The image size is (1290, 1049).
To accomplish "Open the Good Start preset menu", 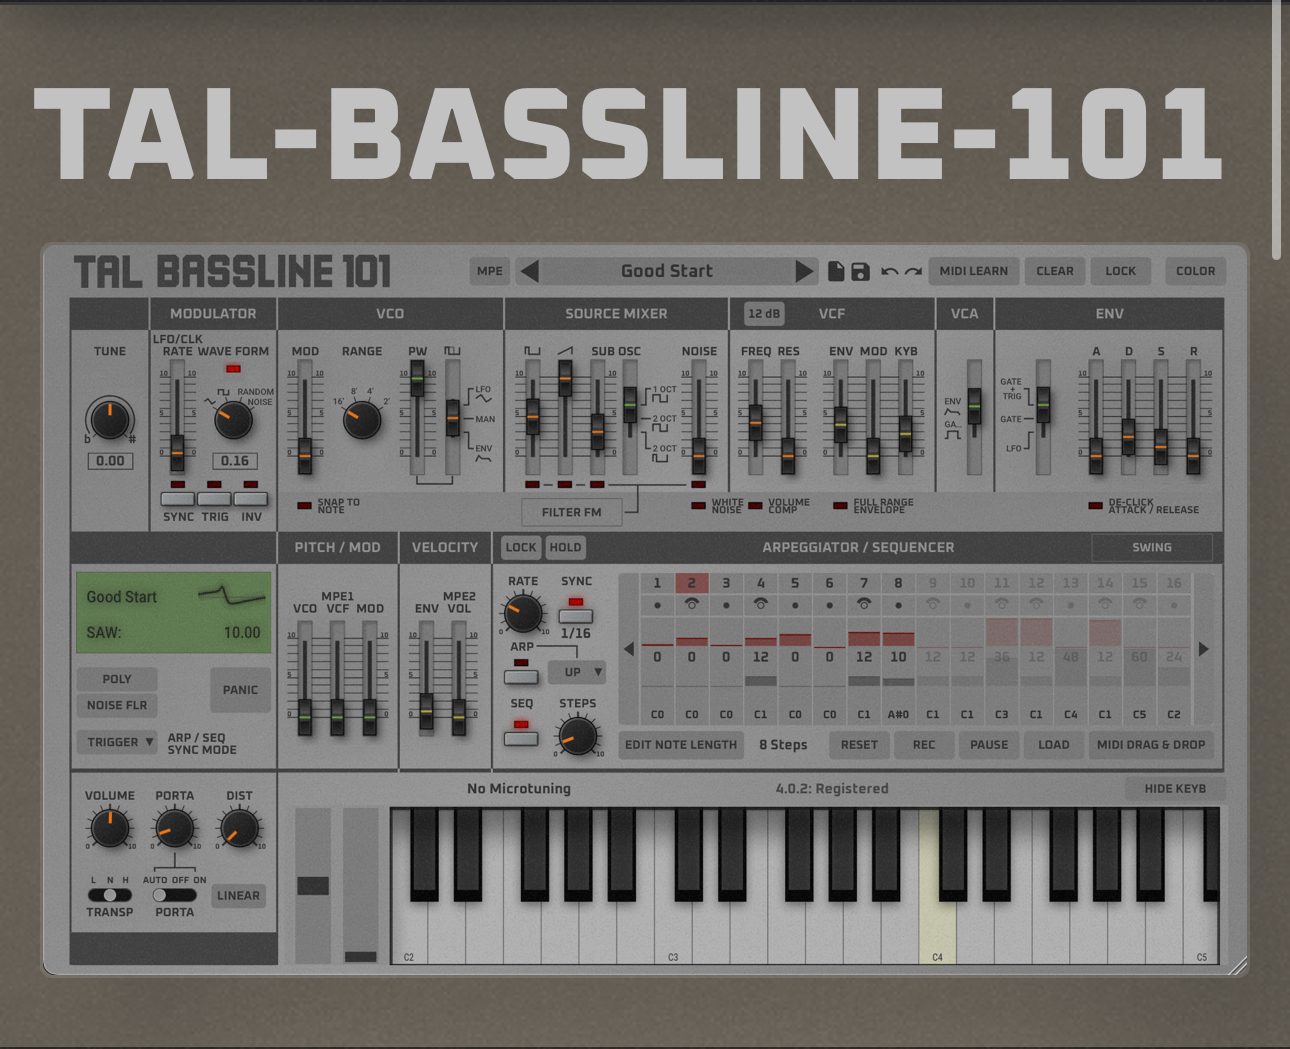I will tap(667, 271).
